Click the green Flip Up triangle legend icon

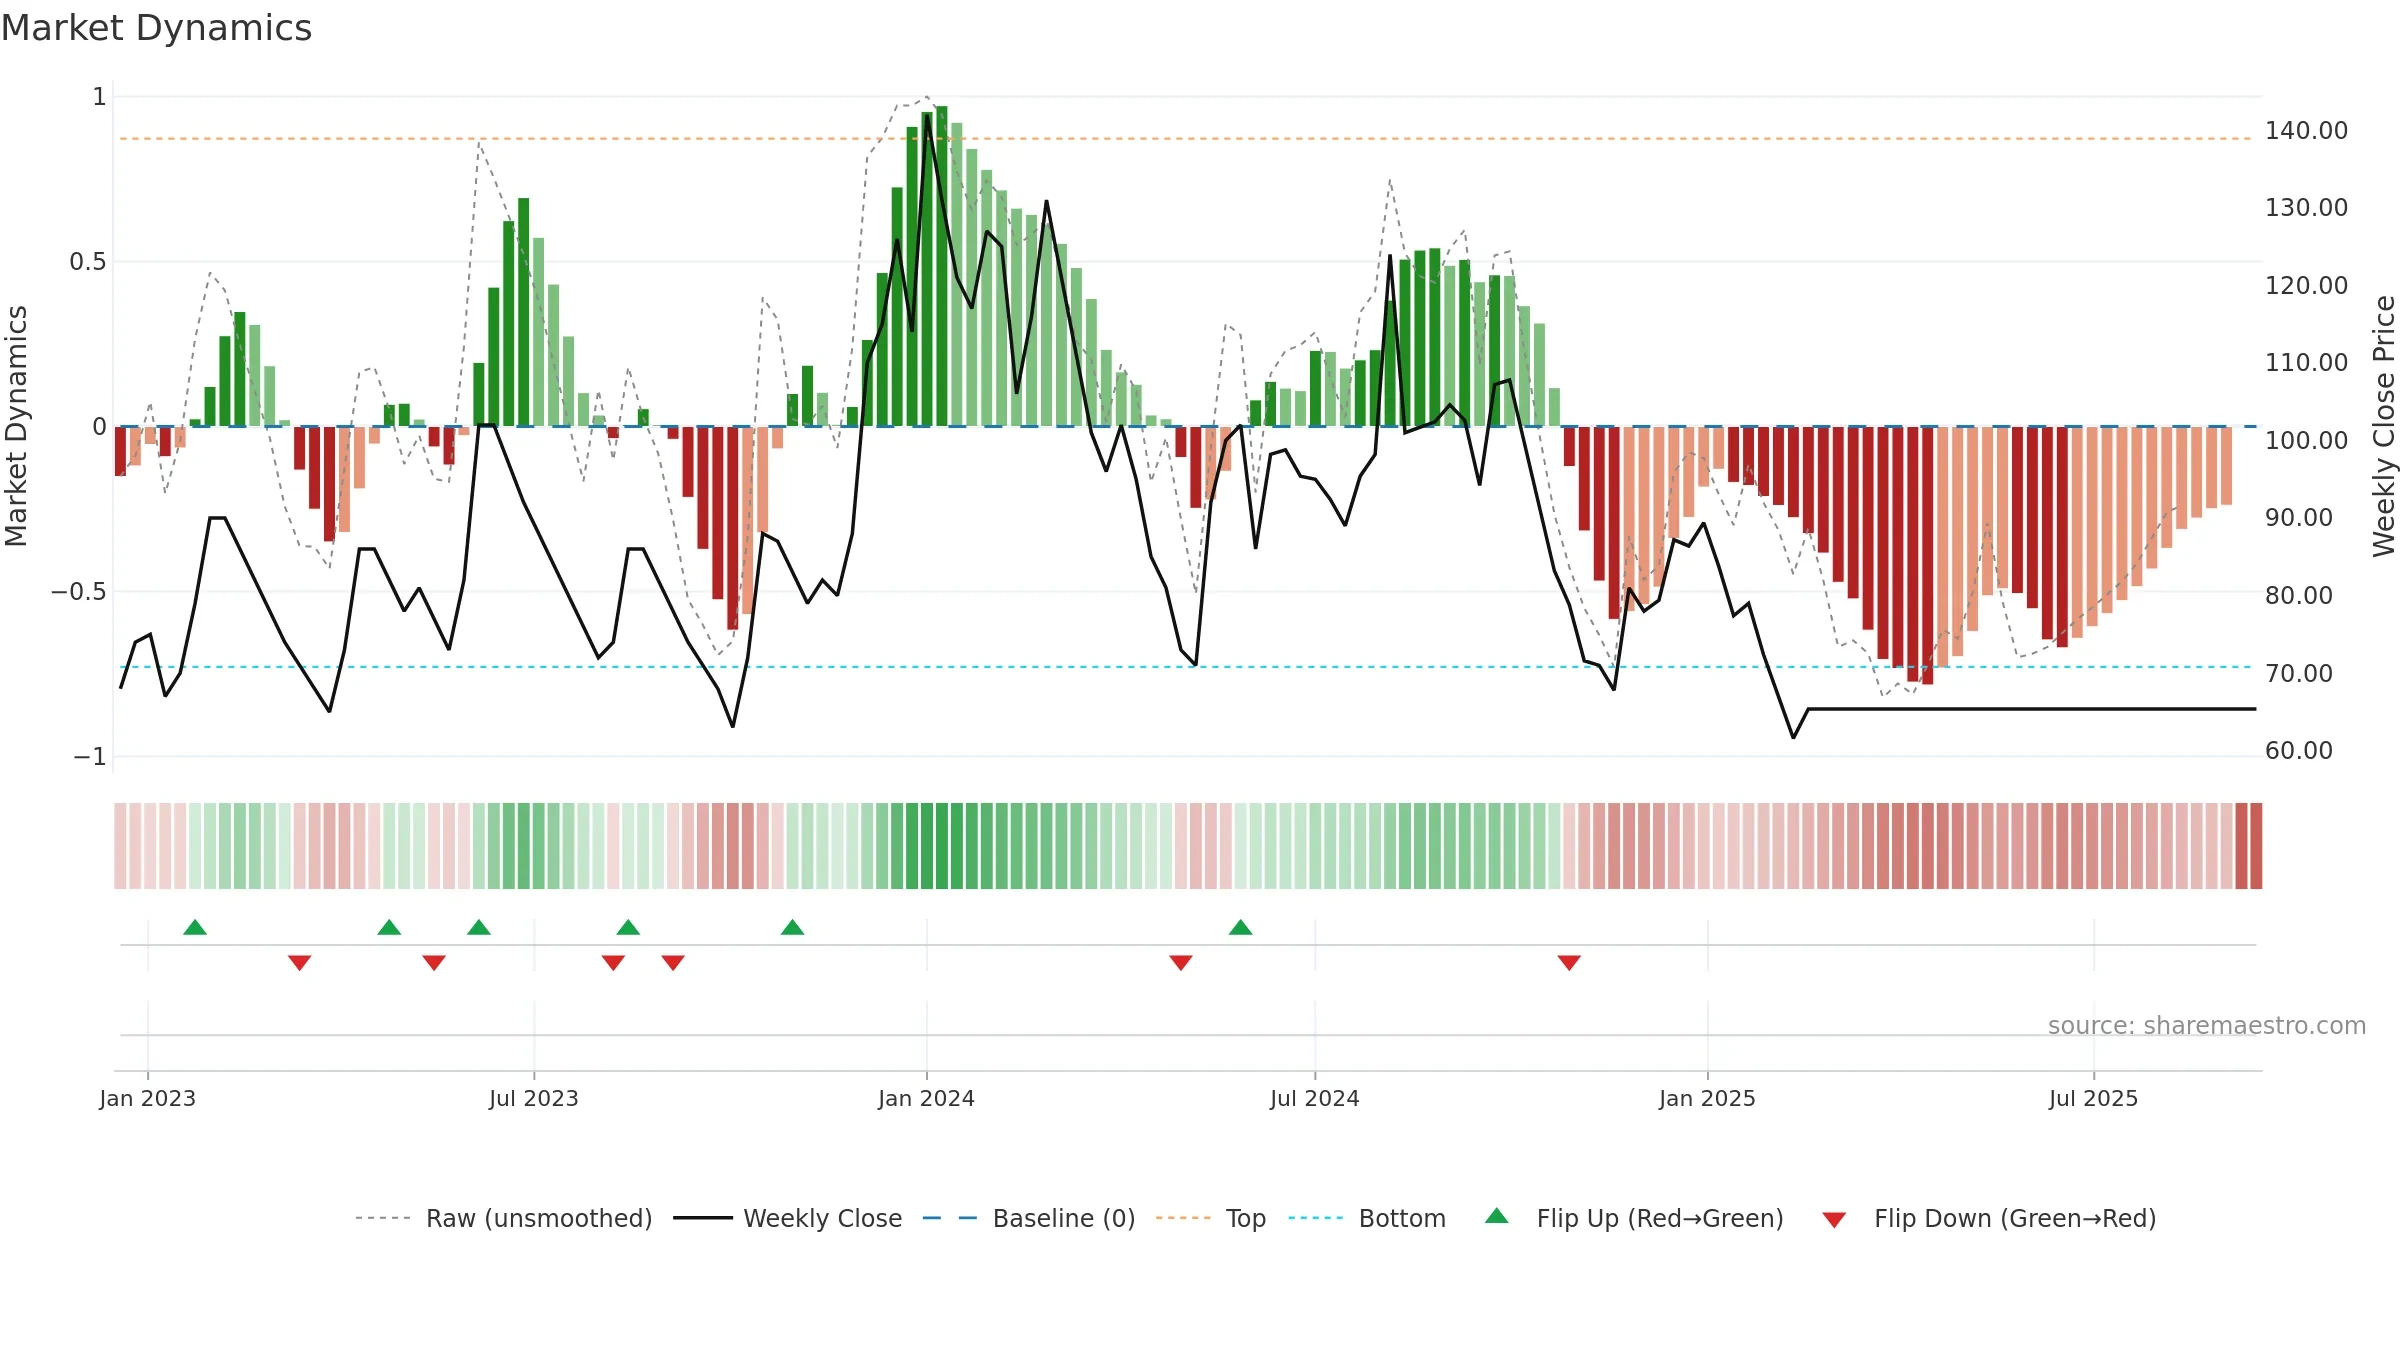point(1497,1216)
